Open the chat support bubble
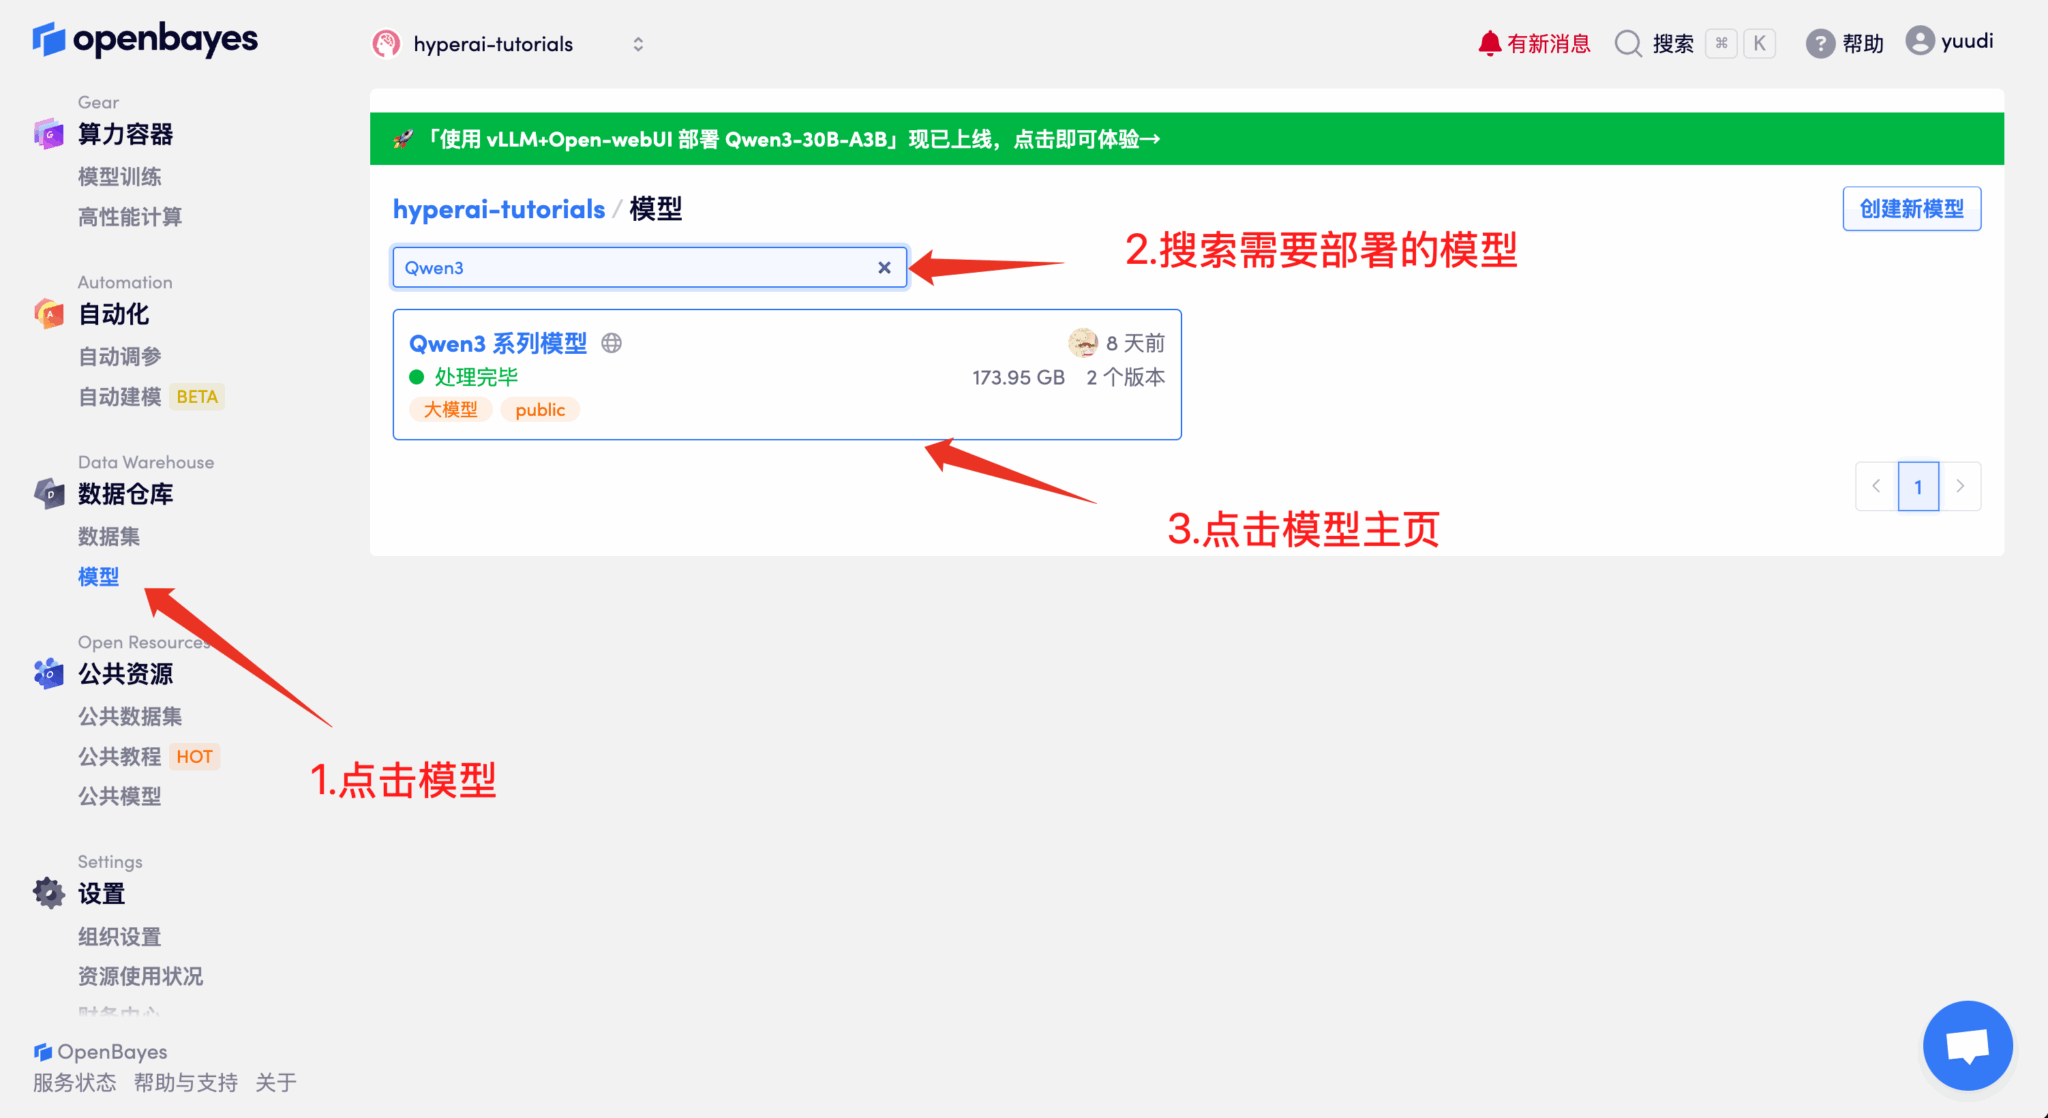Viewport: 2048px width, 1118px height. pyautogui.click(x=1967, y=1045)
